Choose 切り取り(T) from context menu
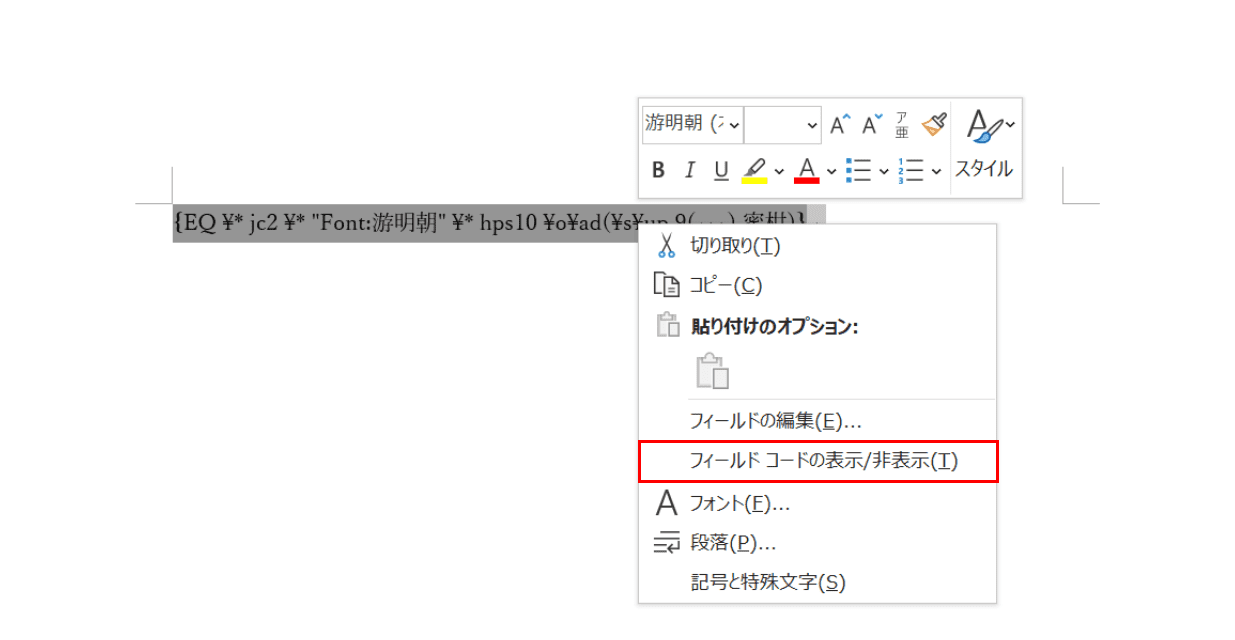This screenshot has width=1235, height=640. coord(817,245)
